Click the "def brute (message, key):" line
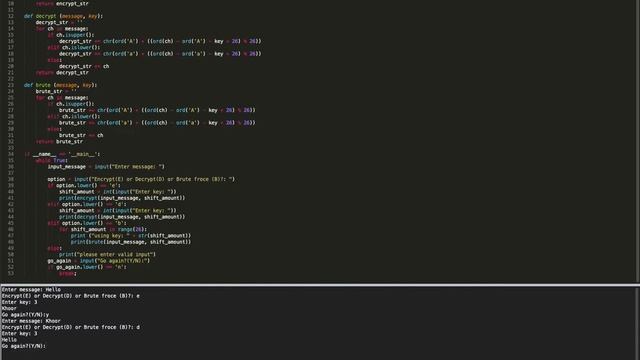The image size is (640, 360). pos(60,85)
